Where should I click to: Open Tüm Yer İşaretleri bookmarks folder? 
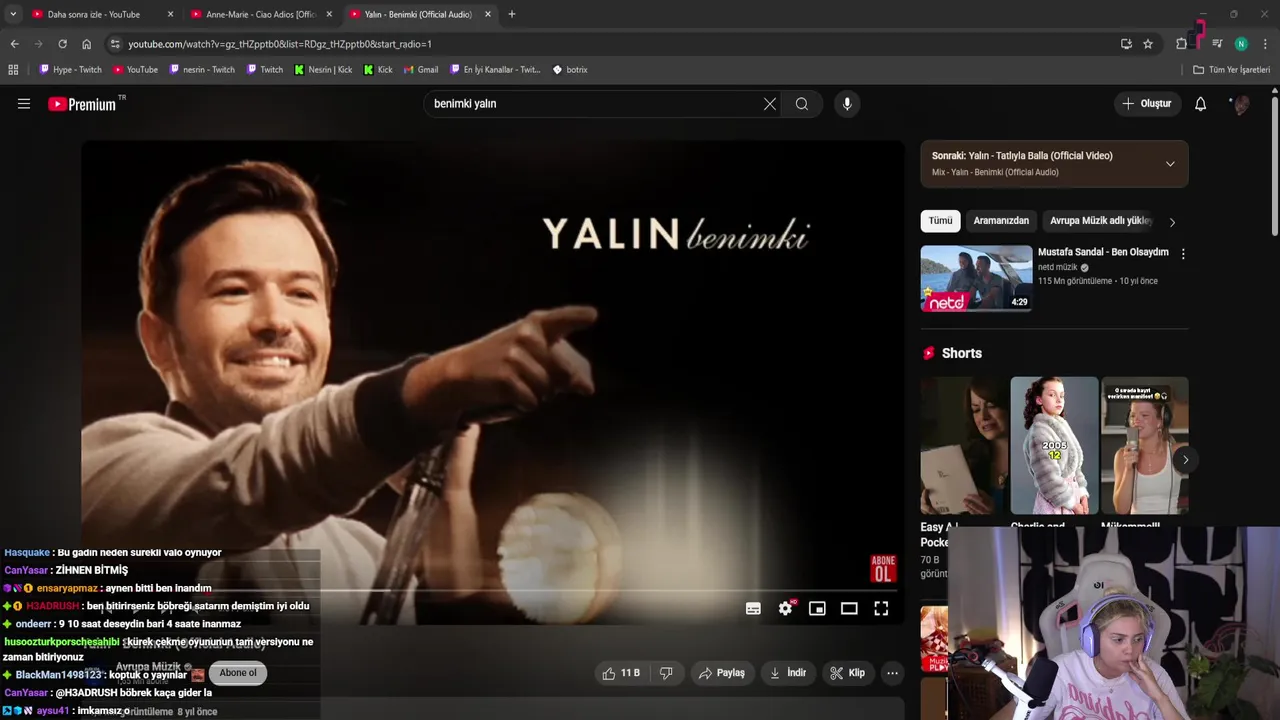point(1231,70)
